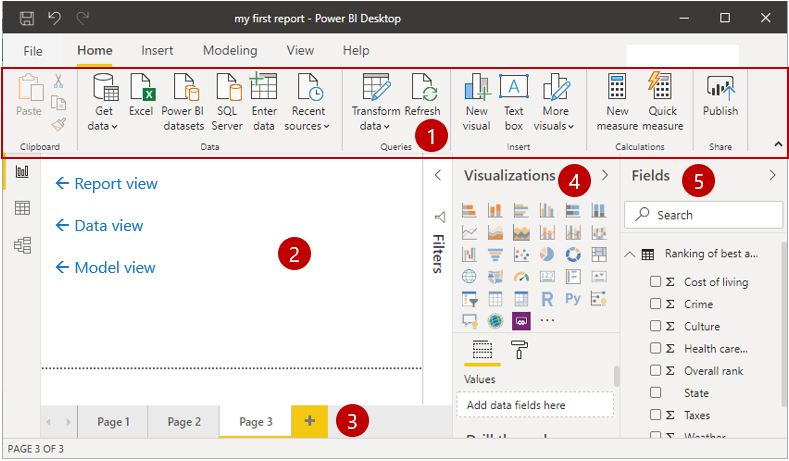Switch to Data view in left sidebar
Viewport: 789px width, 461px height.
(22, 208)
